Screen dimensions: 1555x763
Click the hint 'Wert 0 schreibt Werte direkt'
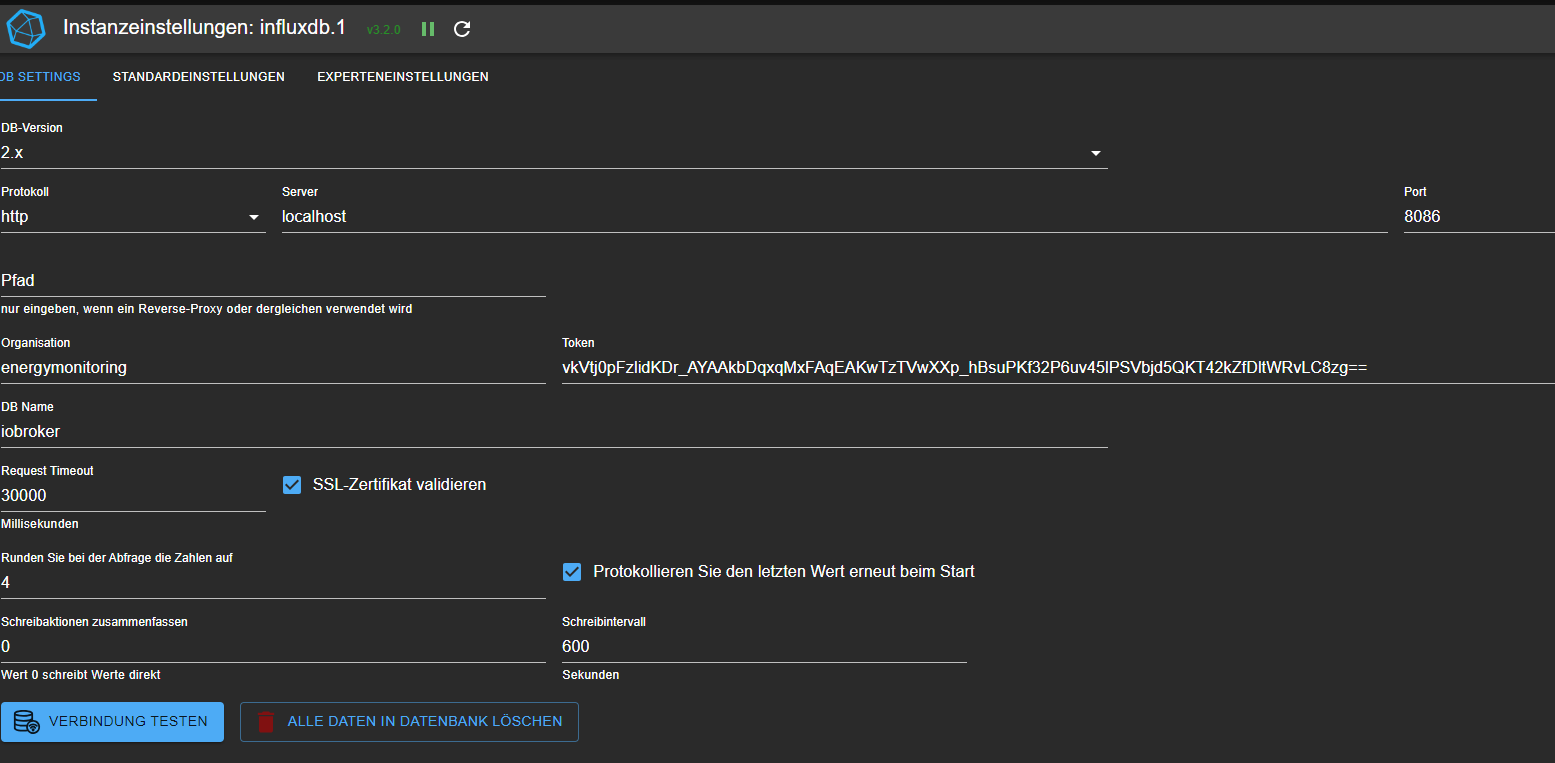[x=81, y=675]
